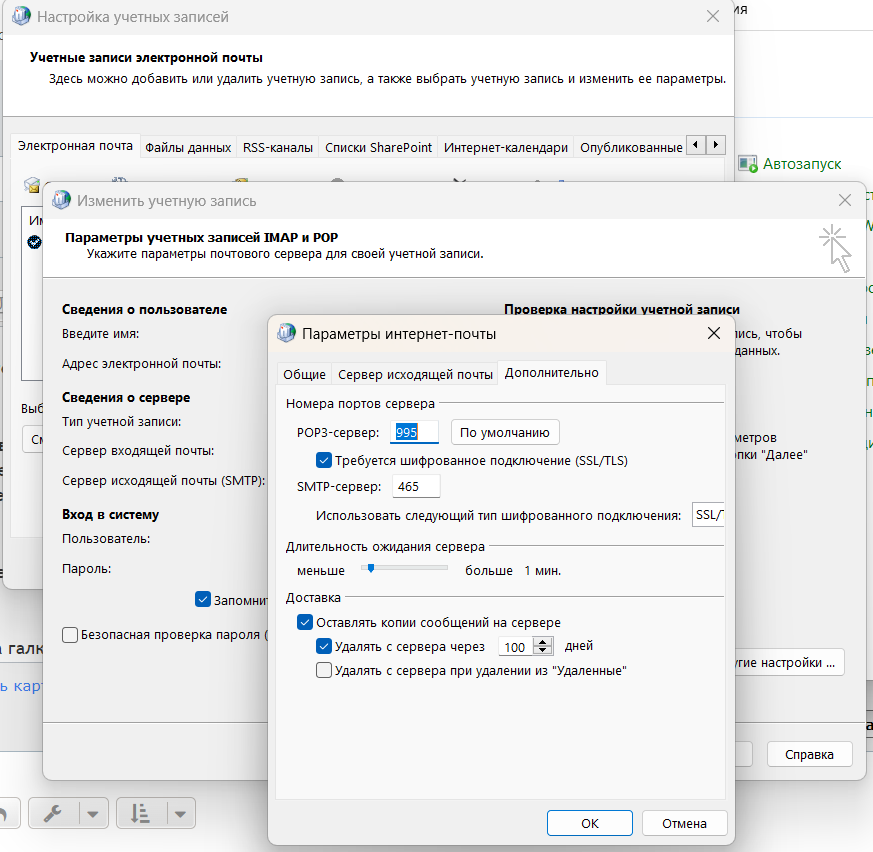Click the Другие настройки button
This screenshot has width=873, height=852.
point(789,662)
